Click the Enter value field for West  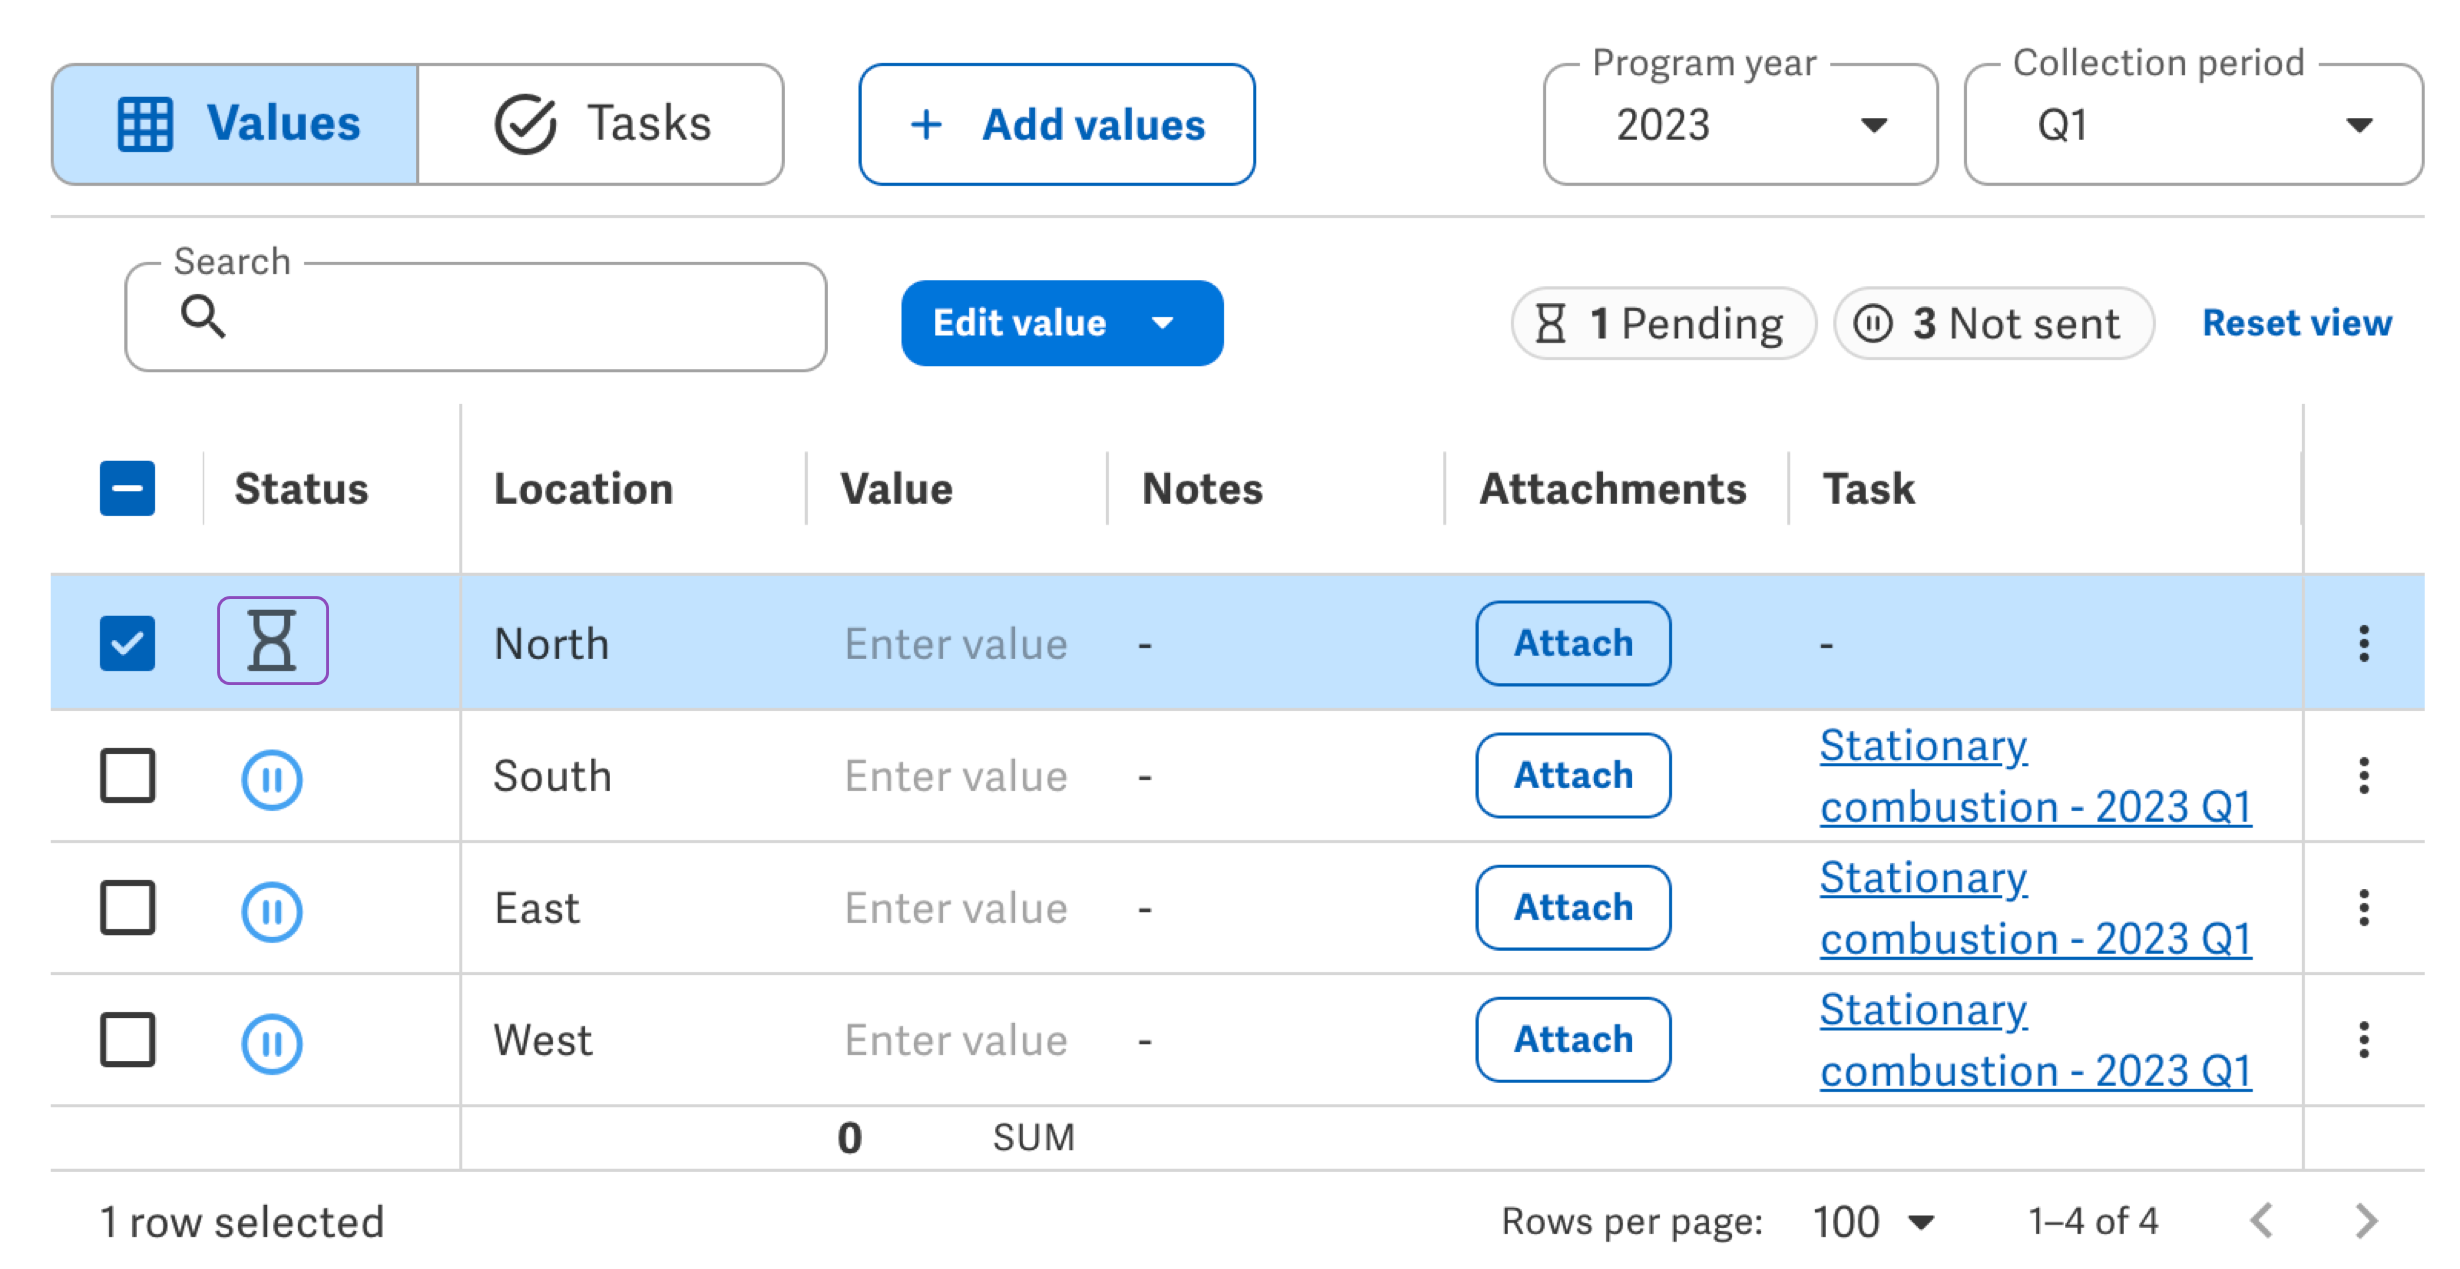coord(956,1040)
